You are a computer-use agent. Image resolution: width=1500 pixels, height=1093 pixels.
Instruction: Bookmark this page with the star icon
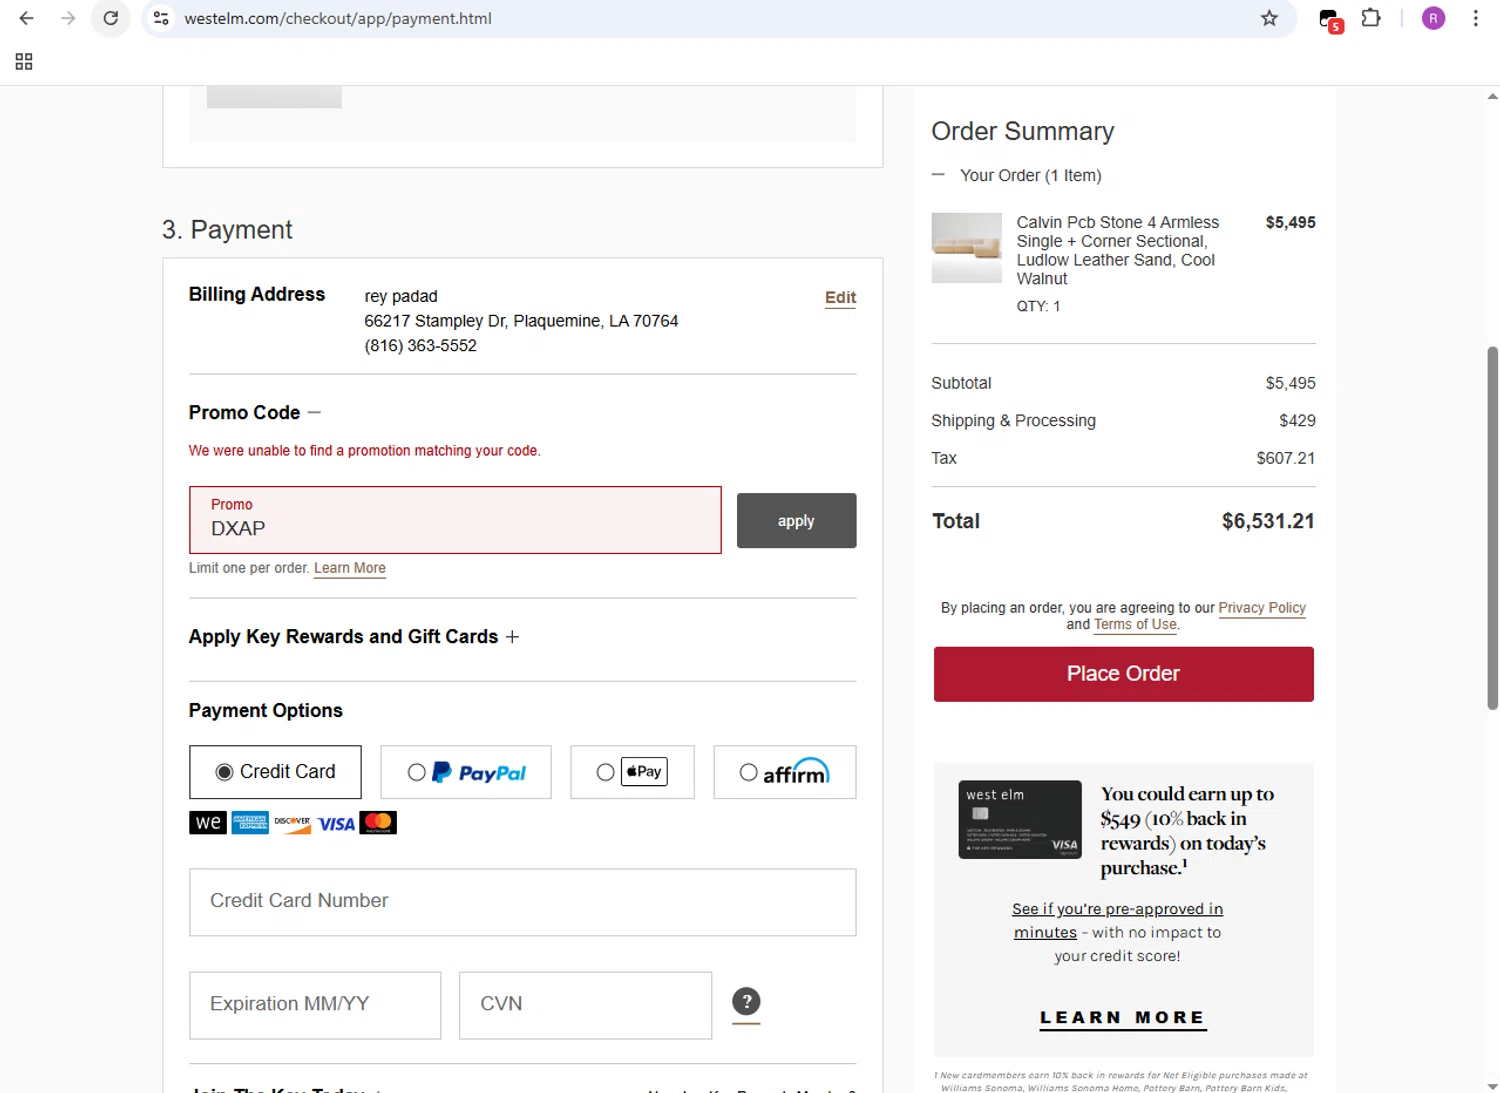pos(1269,18)
